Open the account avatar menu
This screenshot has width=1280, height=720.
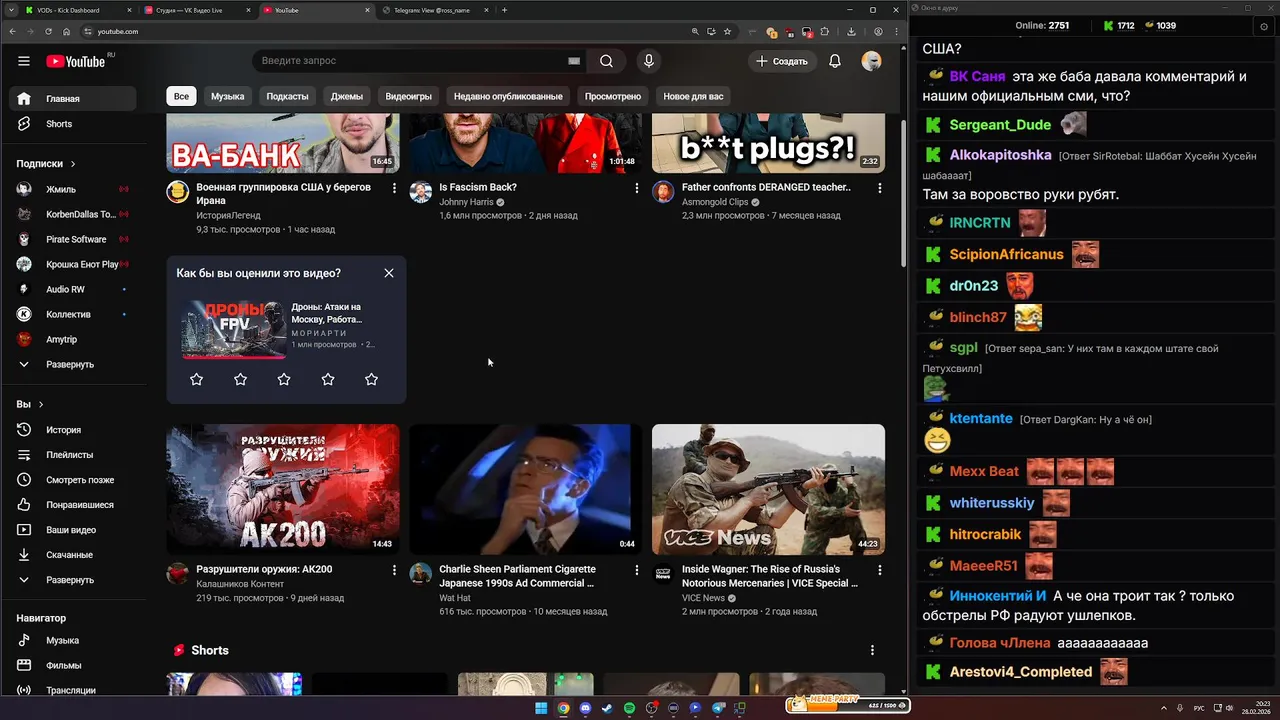point(872,61)
